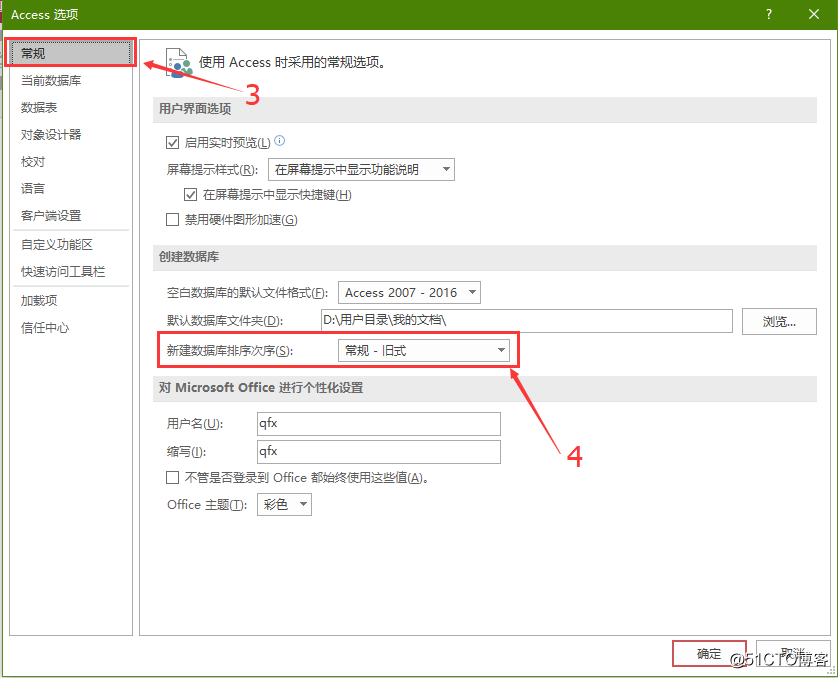
Task: Toggle 启用实时预览 checkbox
Action: [172, 143]
